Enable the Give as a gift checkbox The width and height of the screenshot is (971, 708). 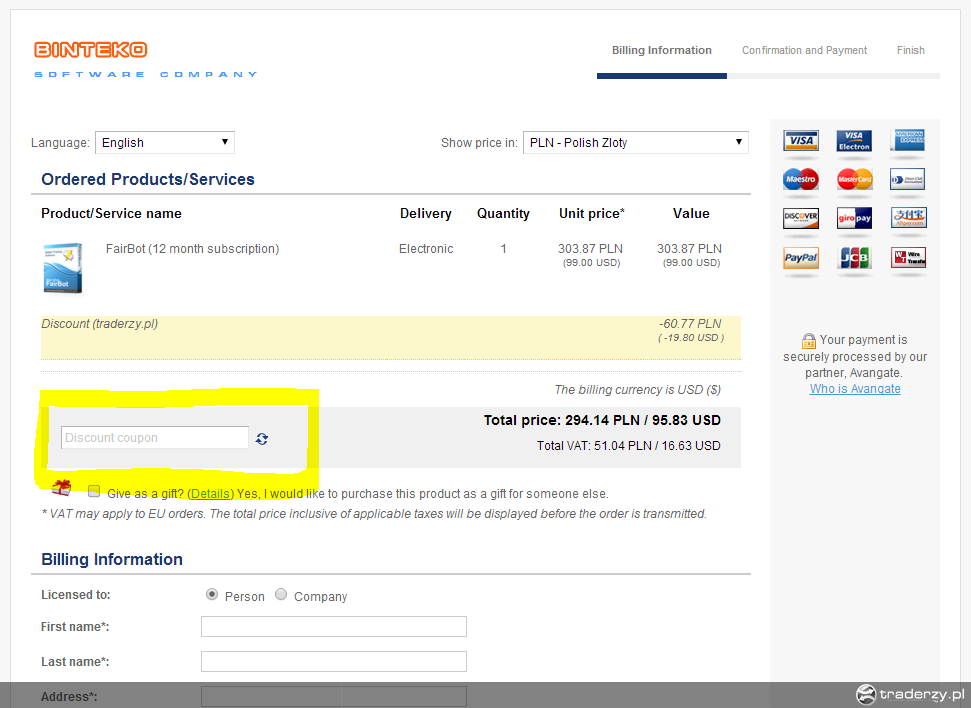tap(94, 492)
